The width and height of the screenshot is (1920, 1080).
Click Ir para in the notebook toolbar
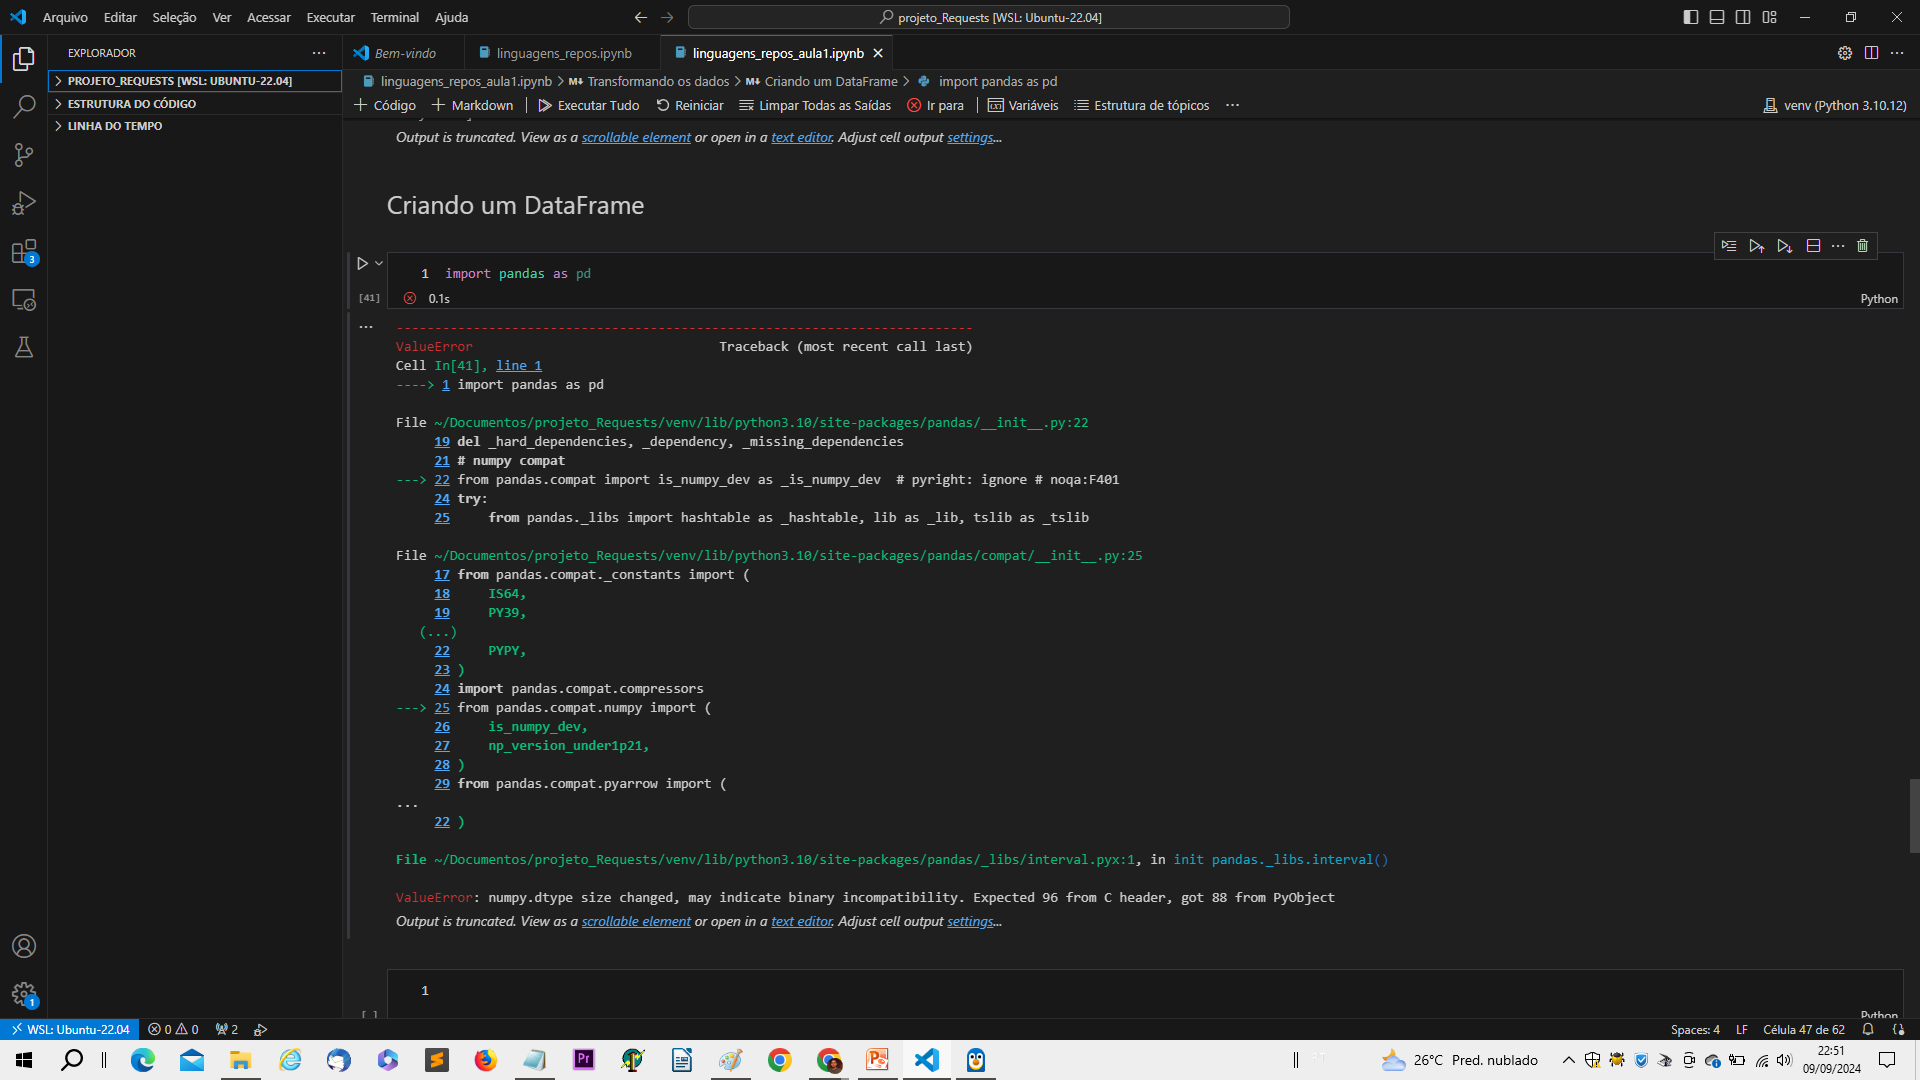click(936, 105)
